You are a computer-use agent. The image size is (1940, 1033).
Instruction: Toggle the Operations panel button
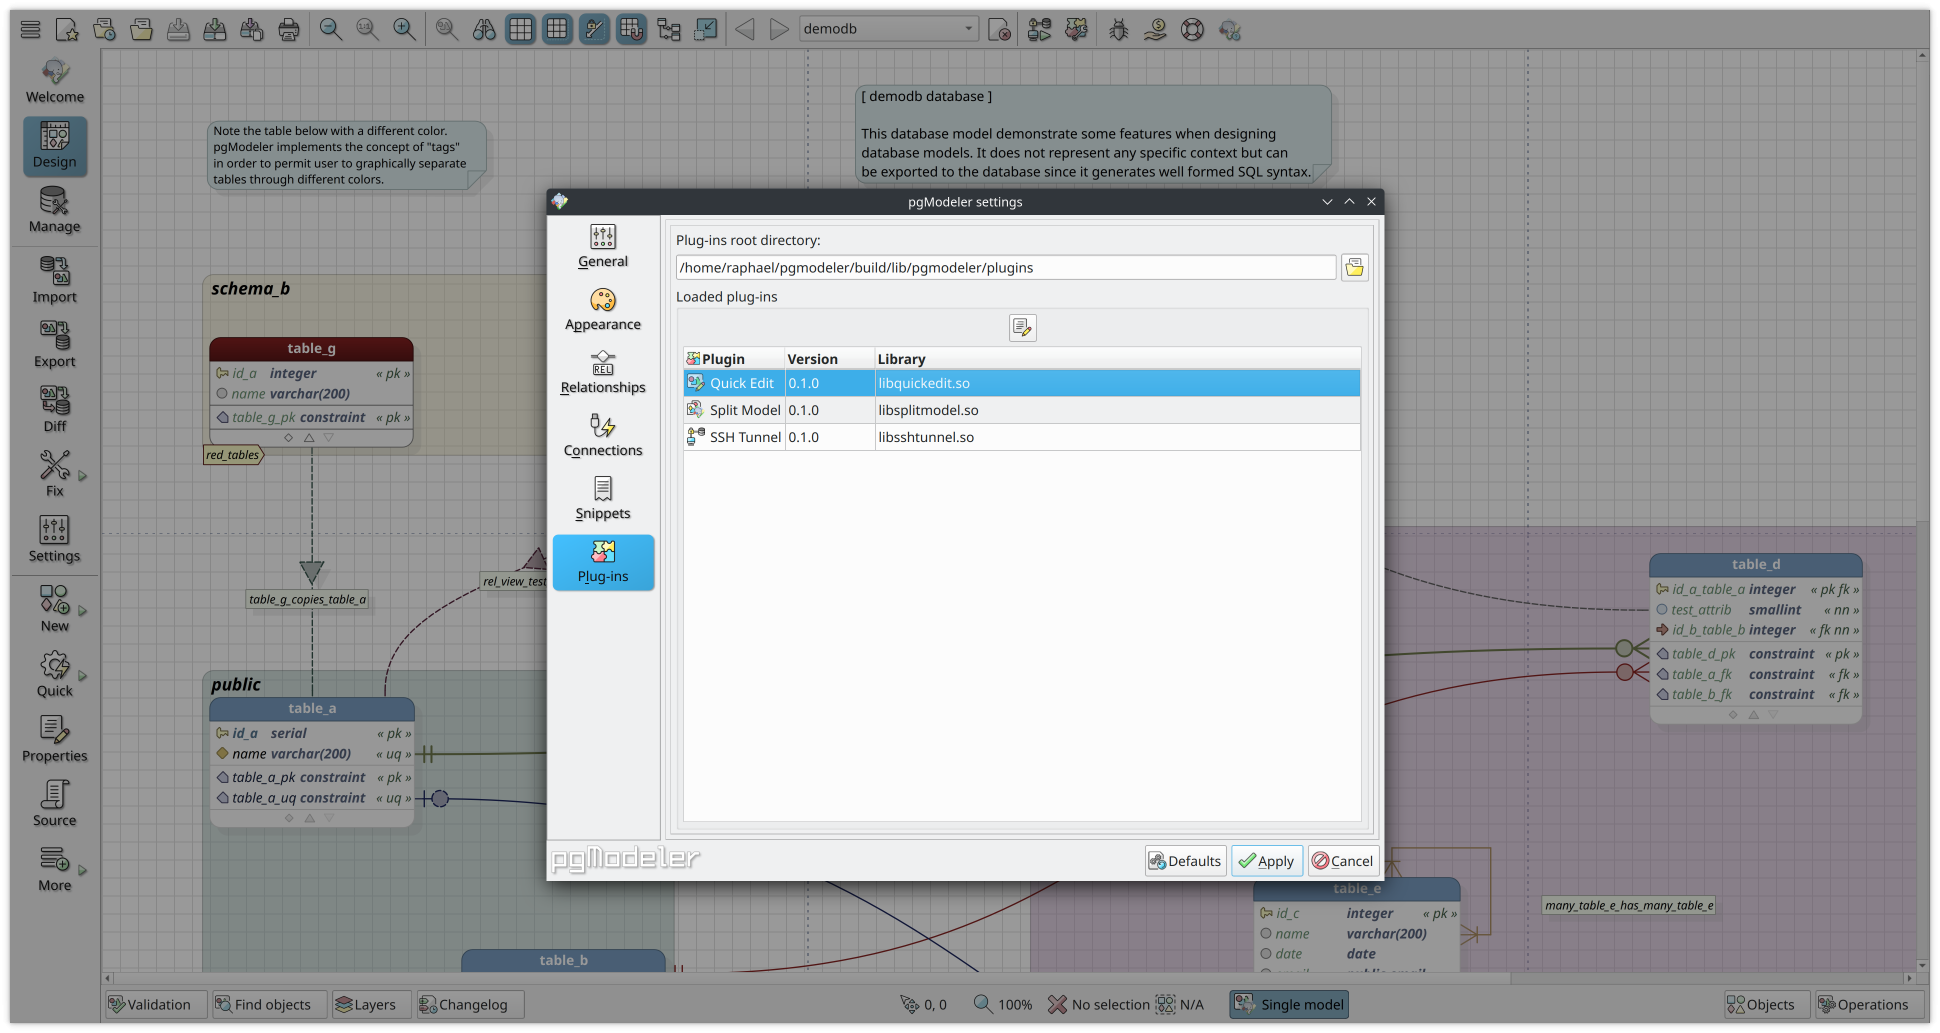point(1868,1004)
